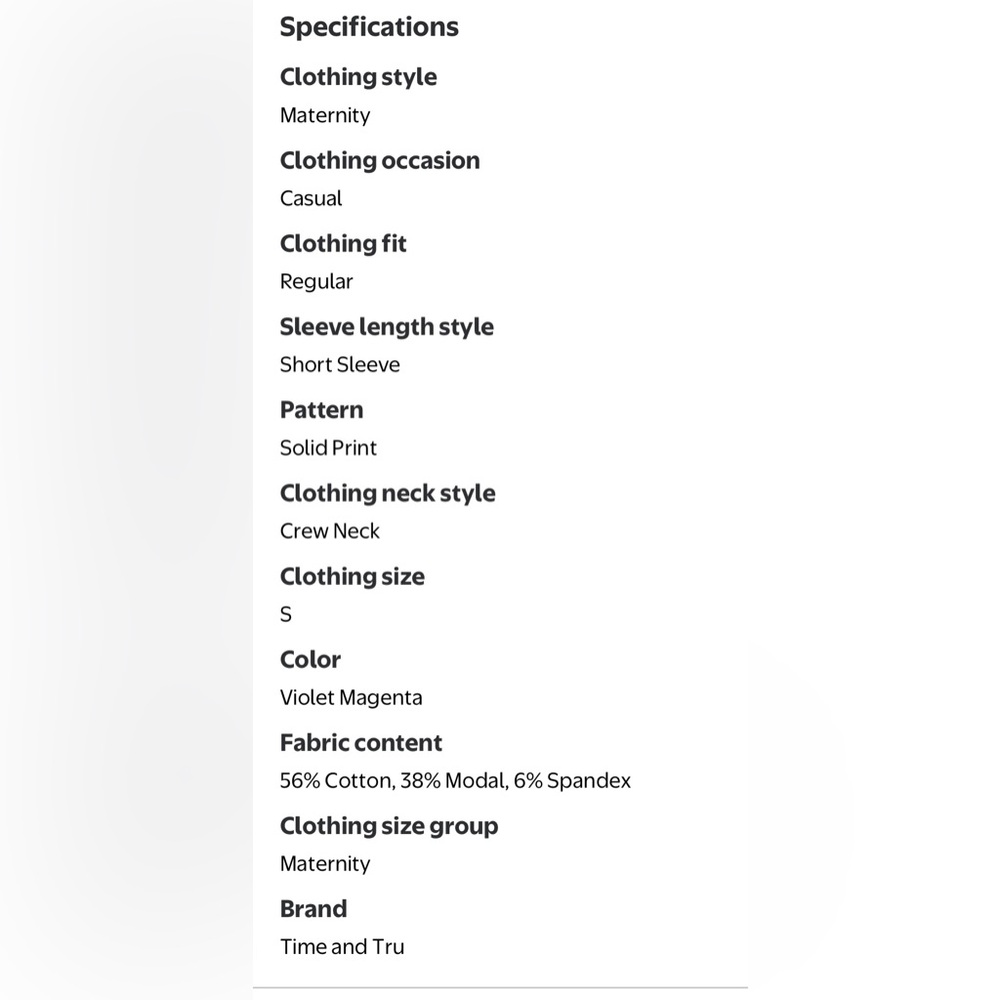
Task: Select the Clothing fit label
Action: tap(342, 244)
